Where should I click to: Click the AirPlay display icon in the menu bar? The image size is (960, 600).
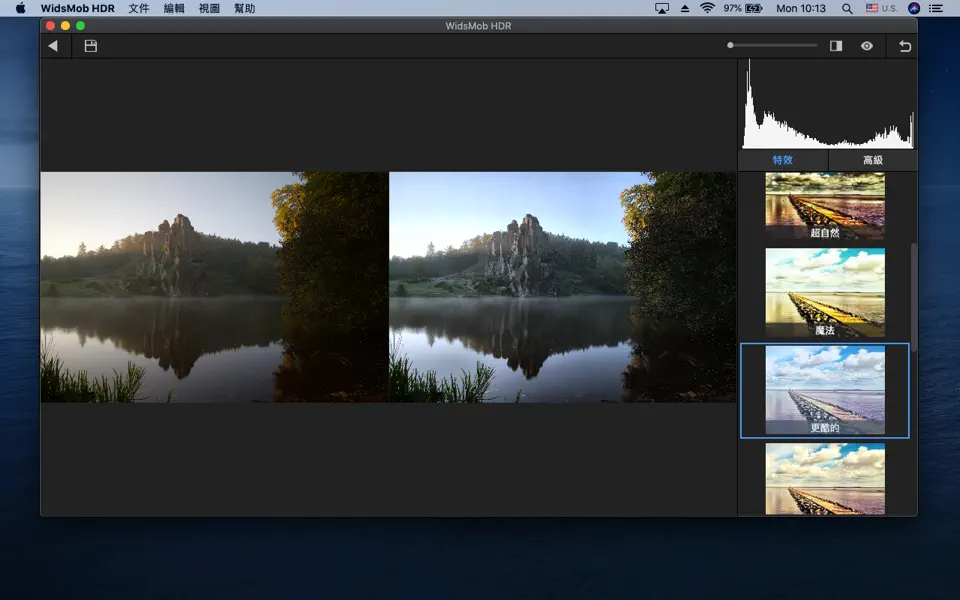coord(661,8)
